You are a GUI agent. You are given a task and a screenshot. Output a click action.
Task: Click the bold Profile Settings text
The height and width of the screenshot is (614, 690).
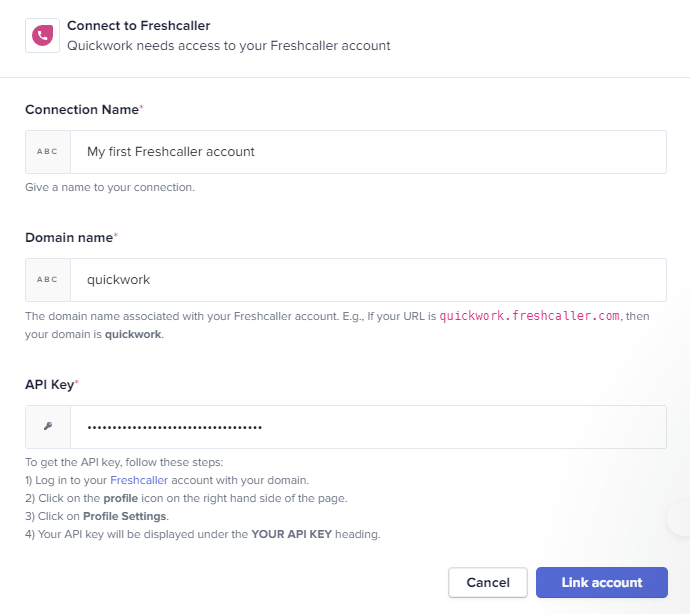125,516
